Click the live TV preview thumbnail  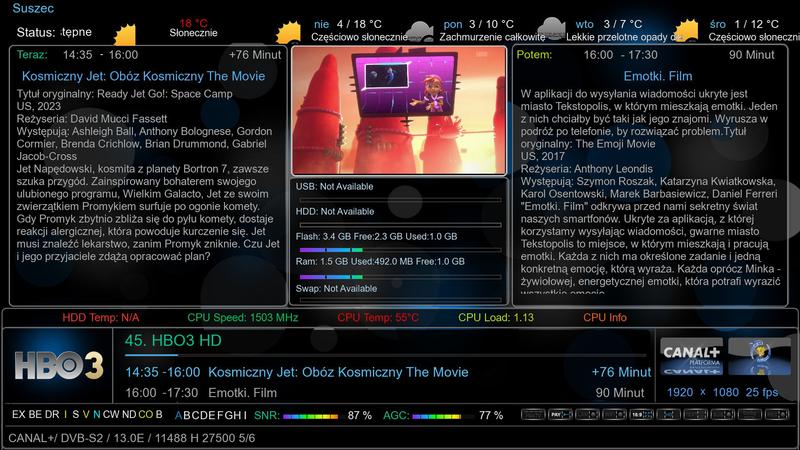[x=399, y=110]
